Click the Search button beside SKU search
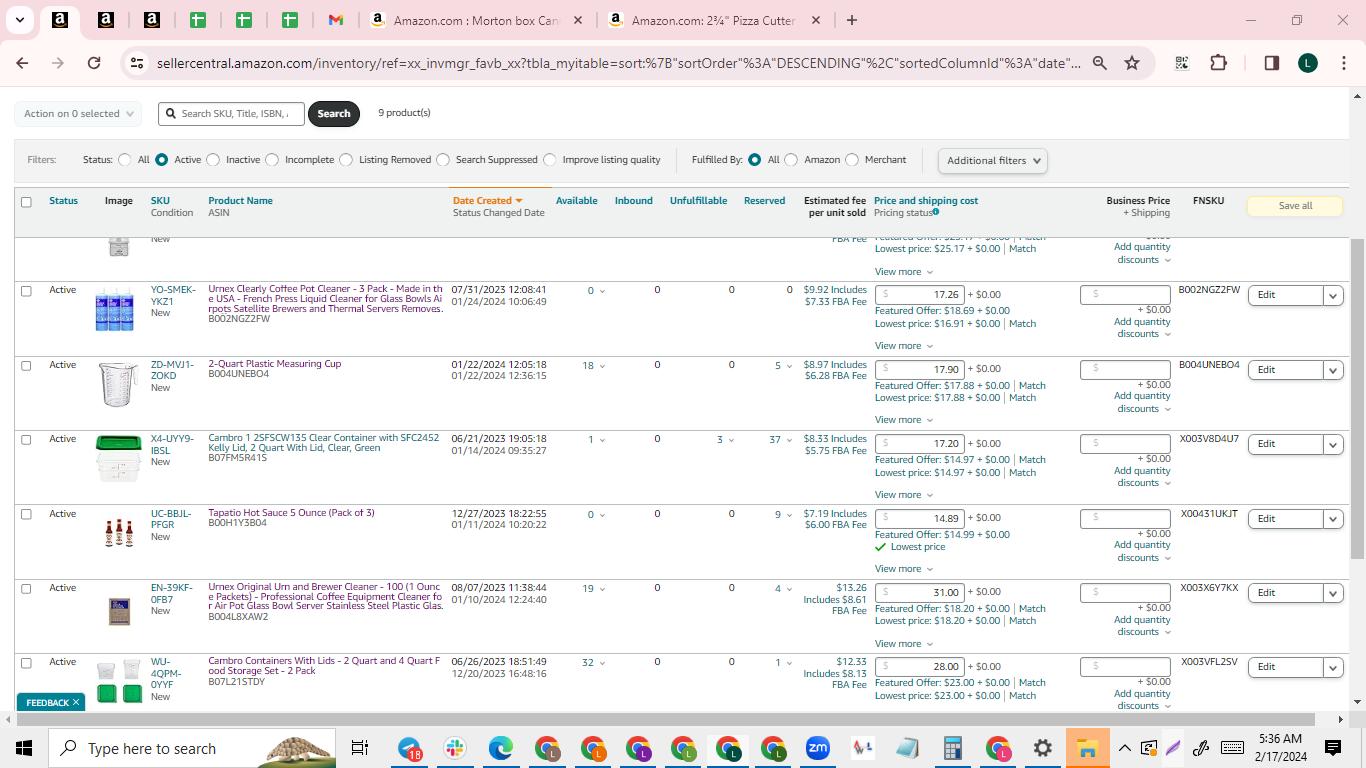 pos(334,114)
